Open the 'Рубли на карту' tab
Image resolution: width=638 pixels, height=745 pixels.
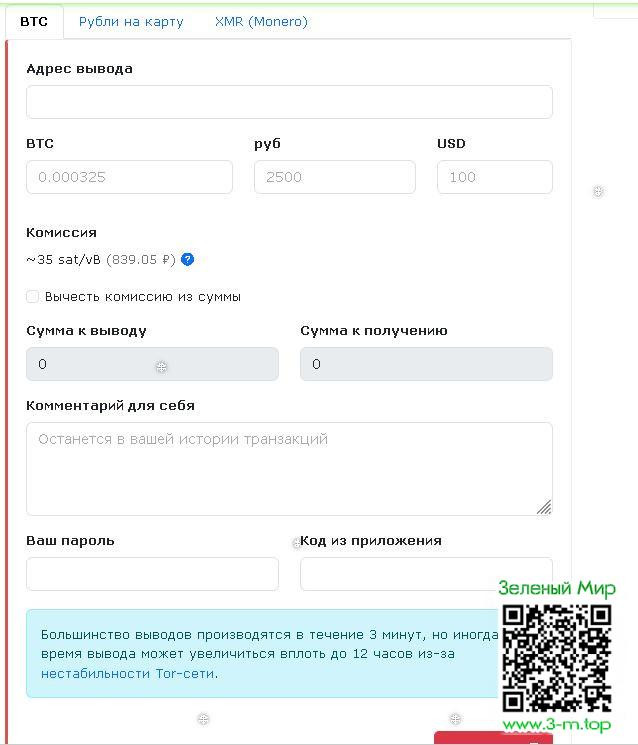point(131,21)
